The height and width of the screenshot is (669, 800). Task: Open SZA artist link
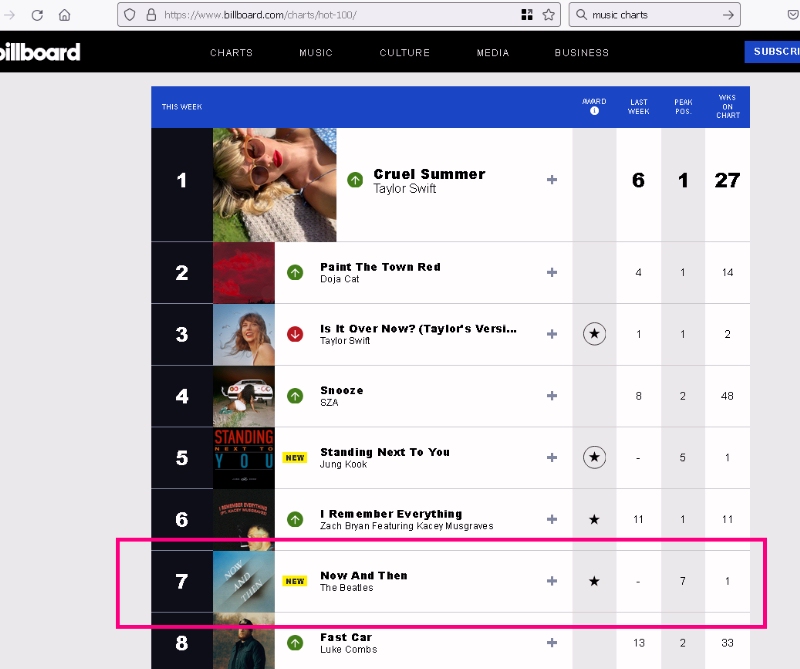tap(329, 403)
